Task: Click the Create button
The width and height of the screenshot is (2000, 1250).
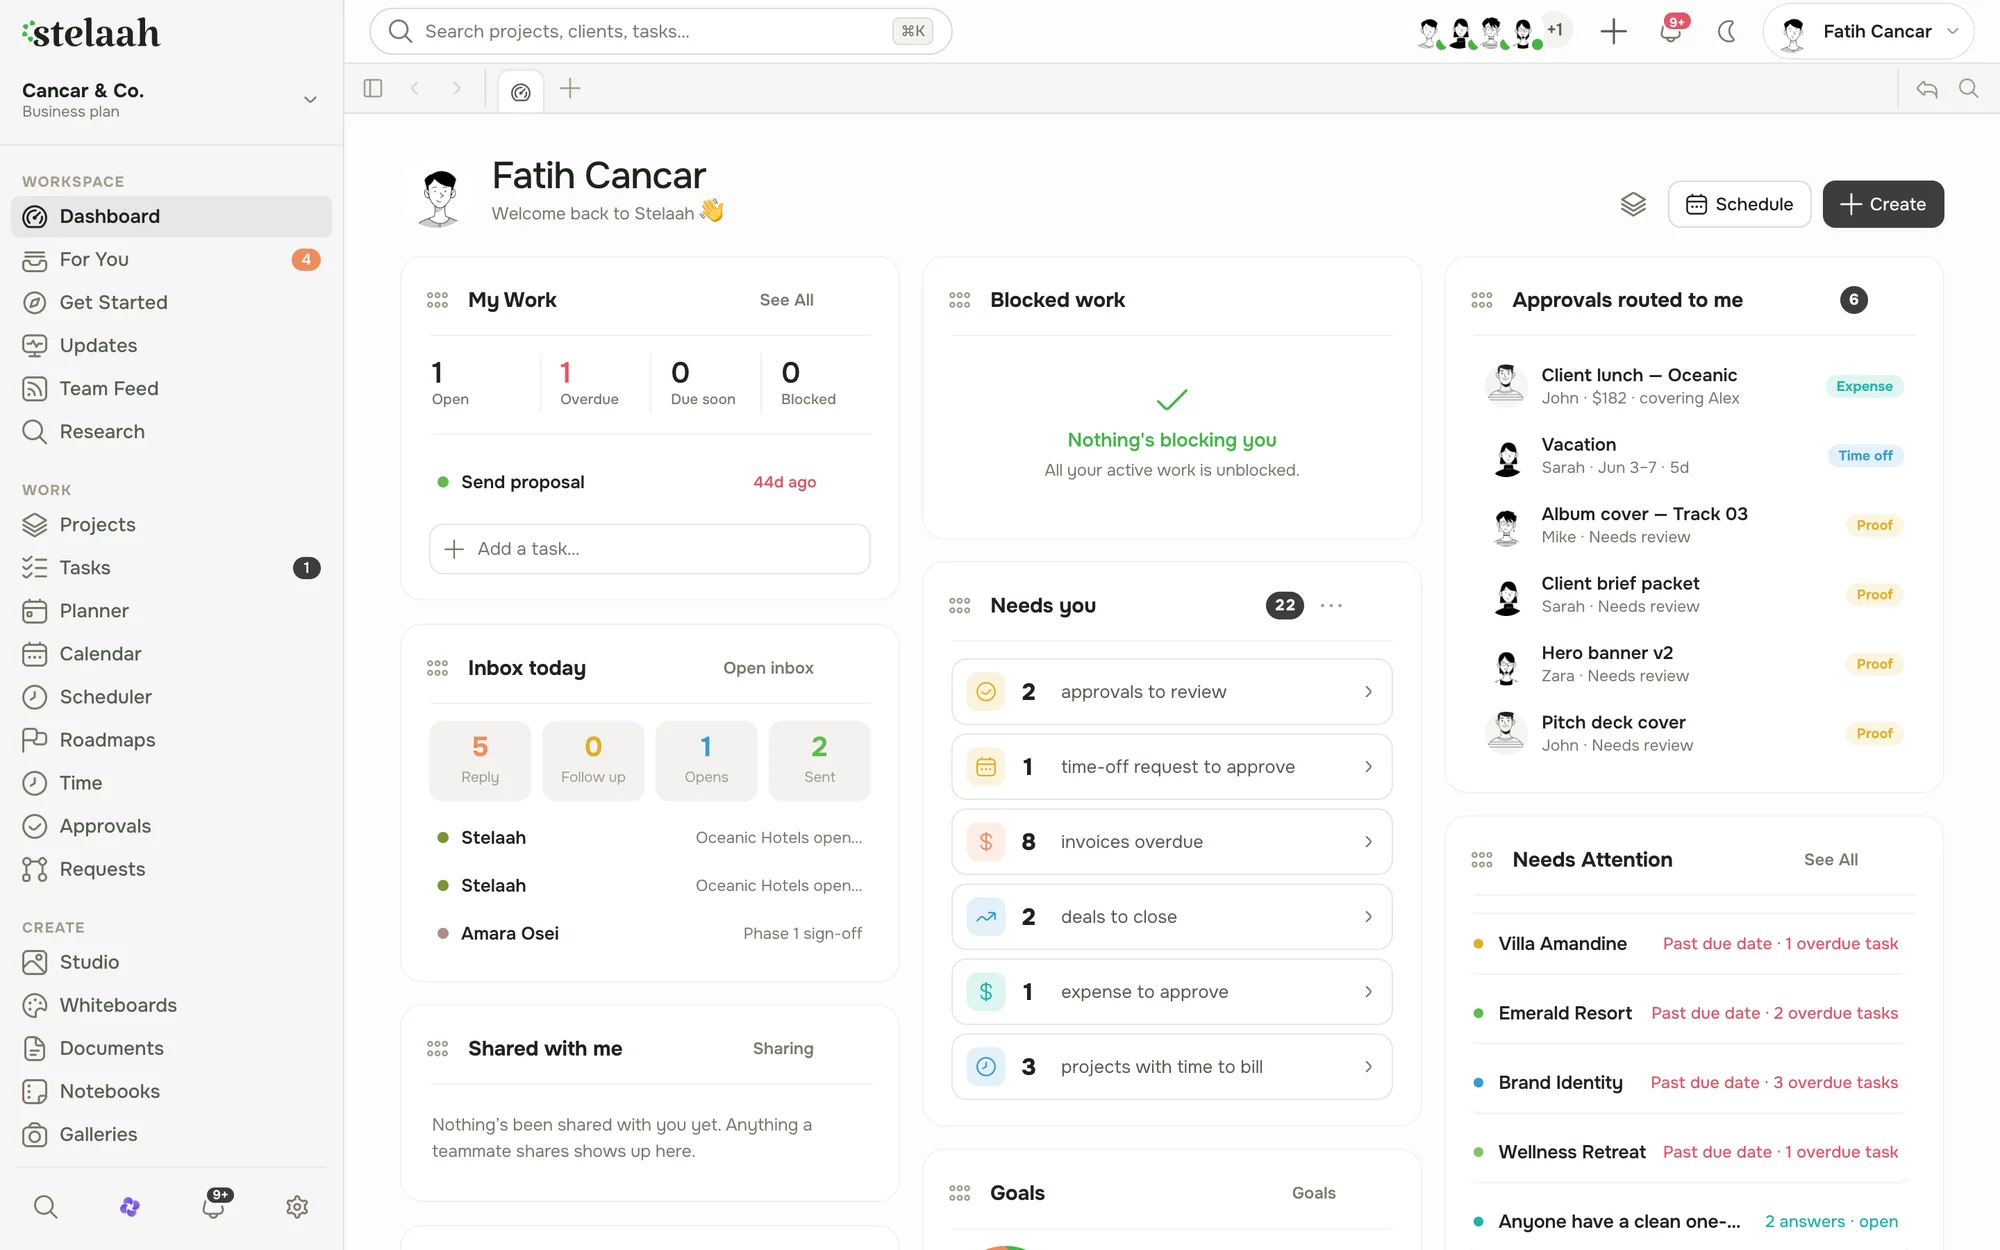Action: tap(1883, 204)
